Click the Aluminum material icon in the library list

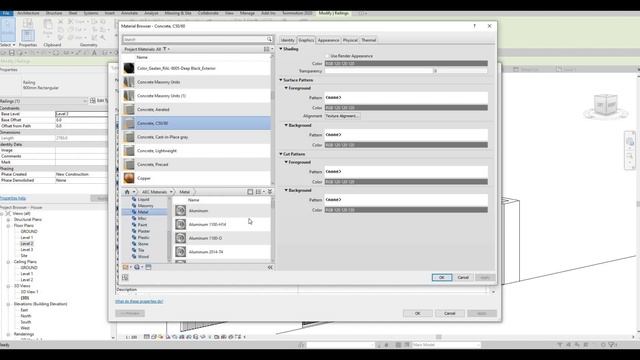tap(180, 211)
